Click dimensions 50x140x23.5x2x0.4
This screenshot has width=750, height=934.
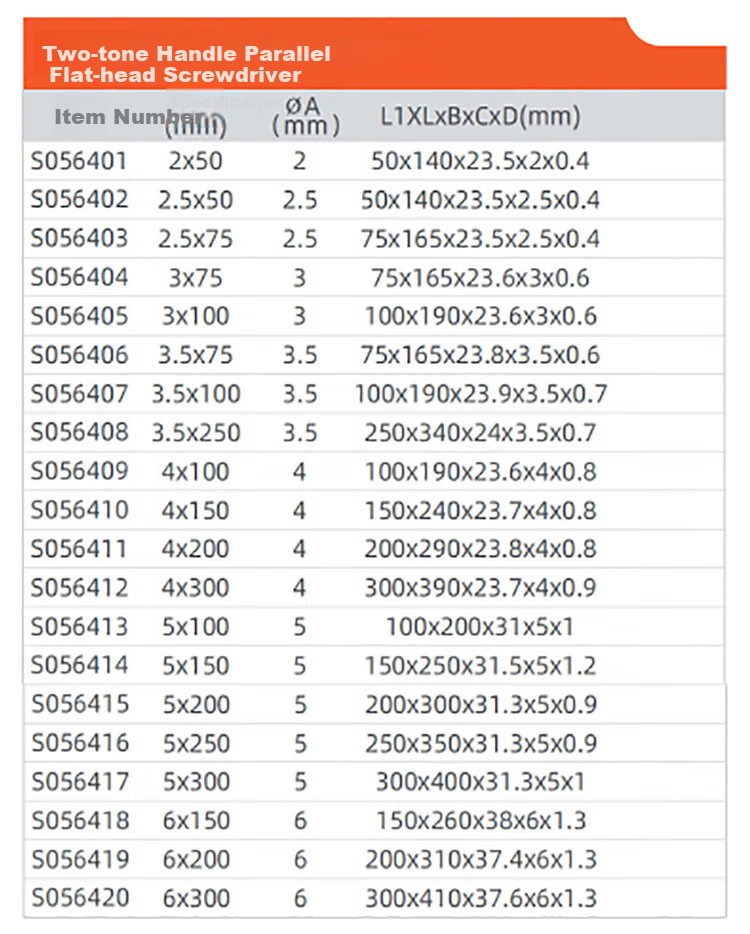pyautogui.click(x=480, y=161)
